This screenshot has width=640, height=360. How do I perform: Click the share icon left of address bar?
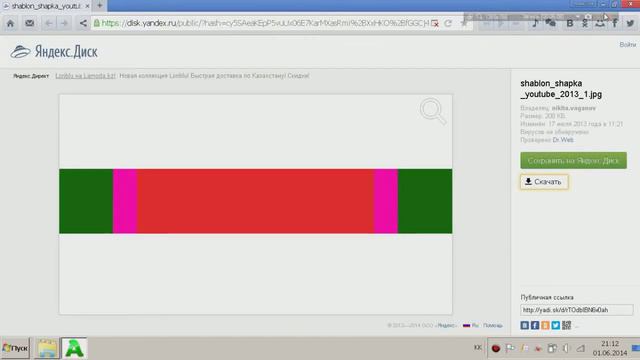click(x=83, y=23)
